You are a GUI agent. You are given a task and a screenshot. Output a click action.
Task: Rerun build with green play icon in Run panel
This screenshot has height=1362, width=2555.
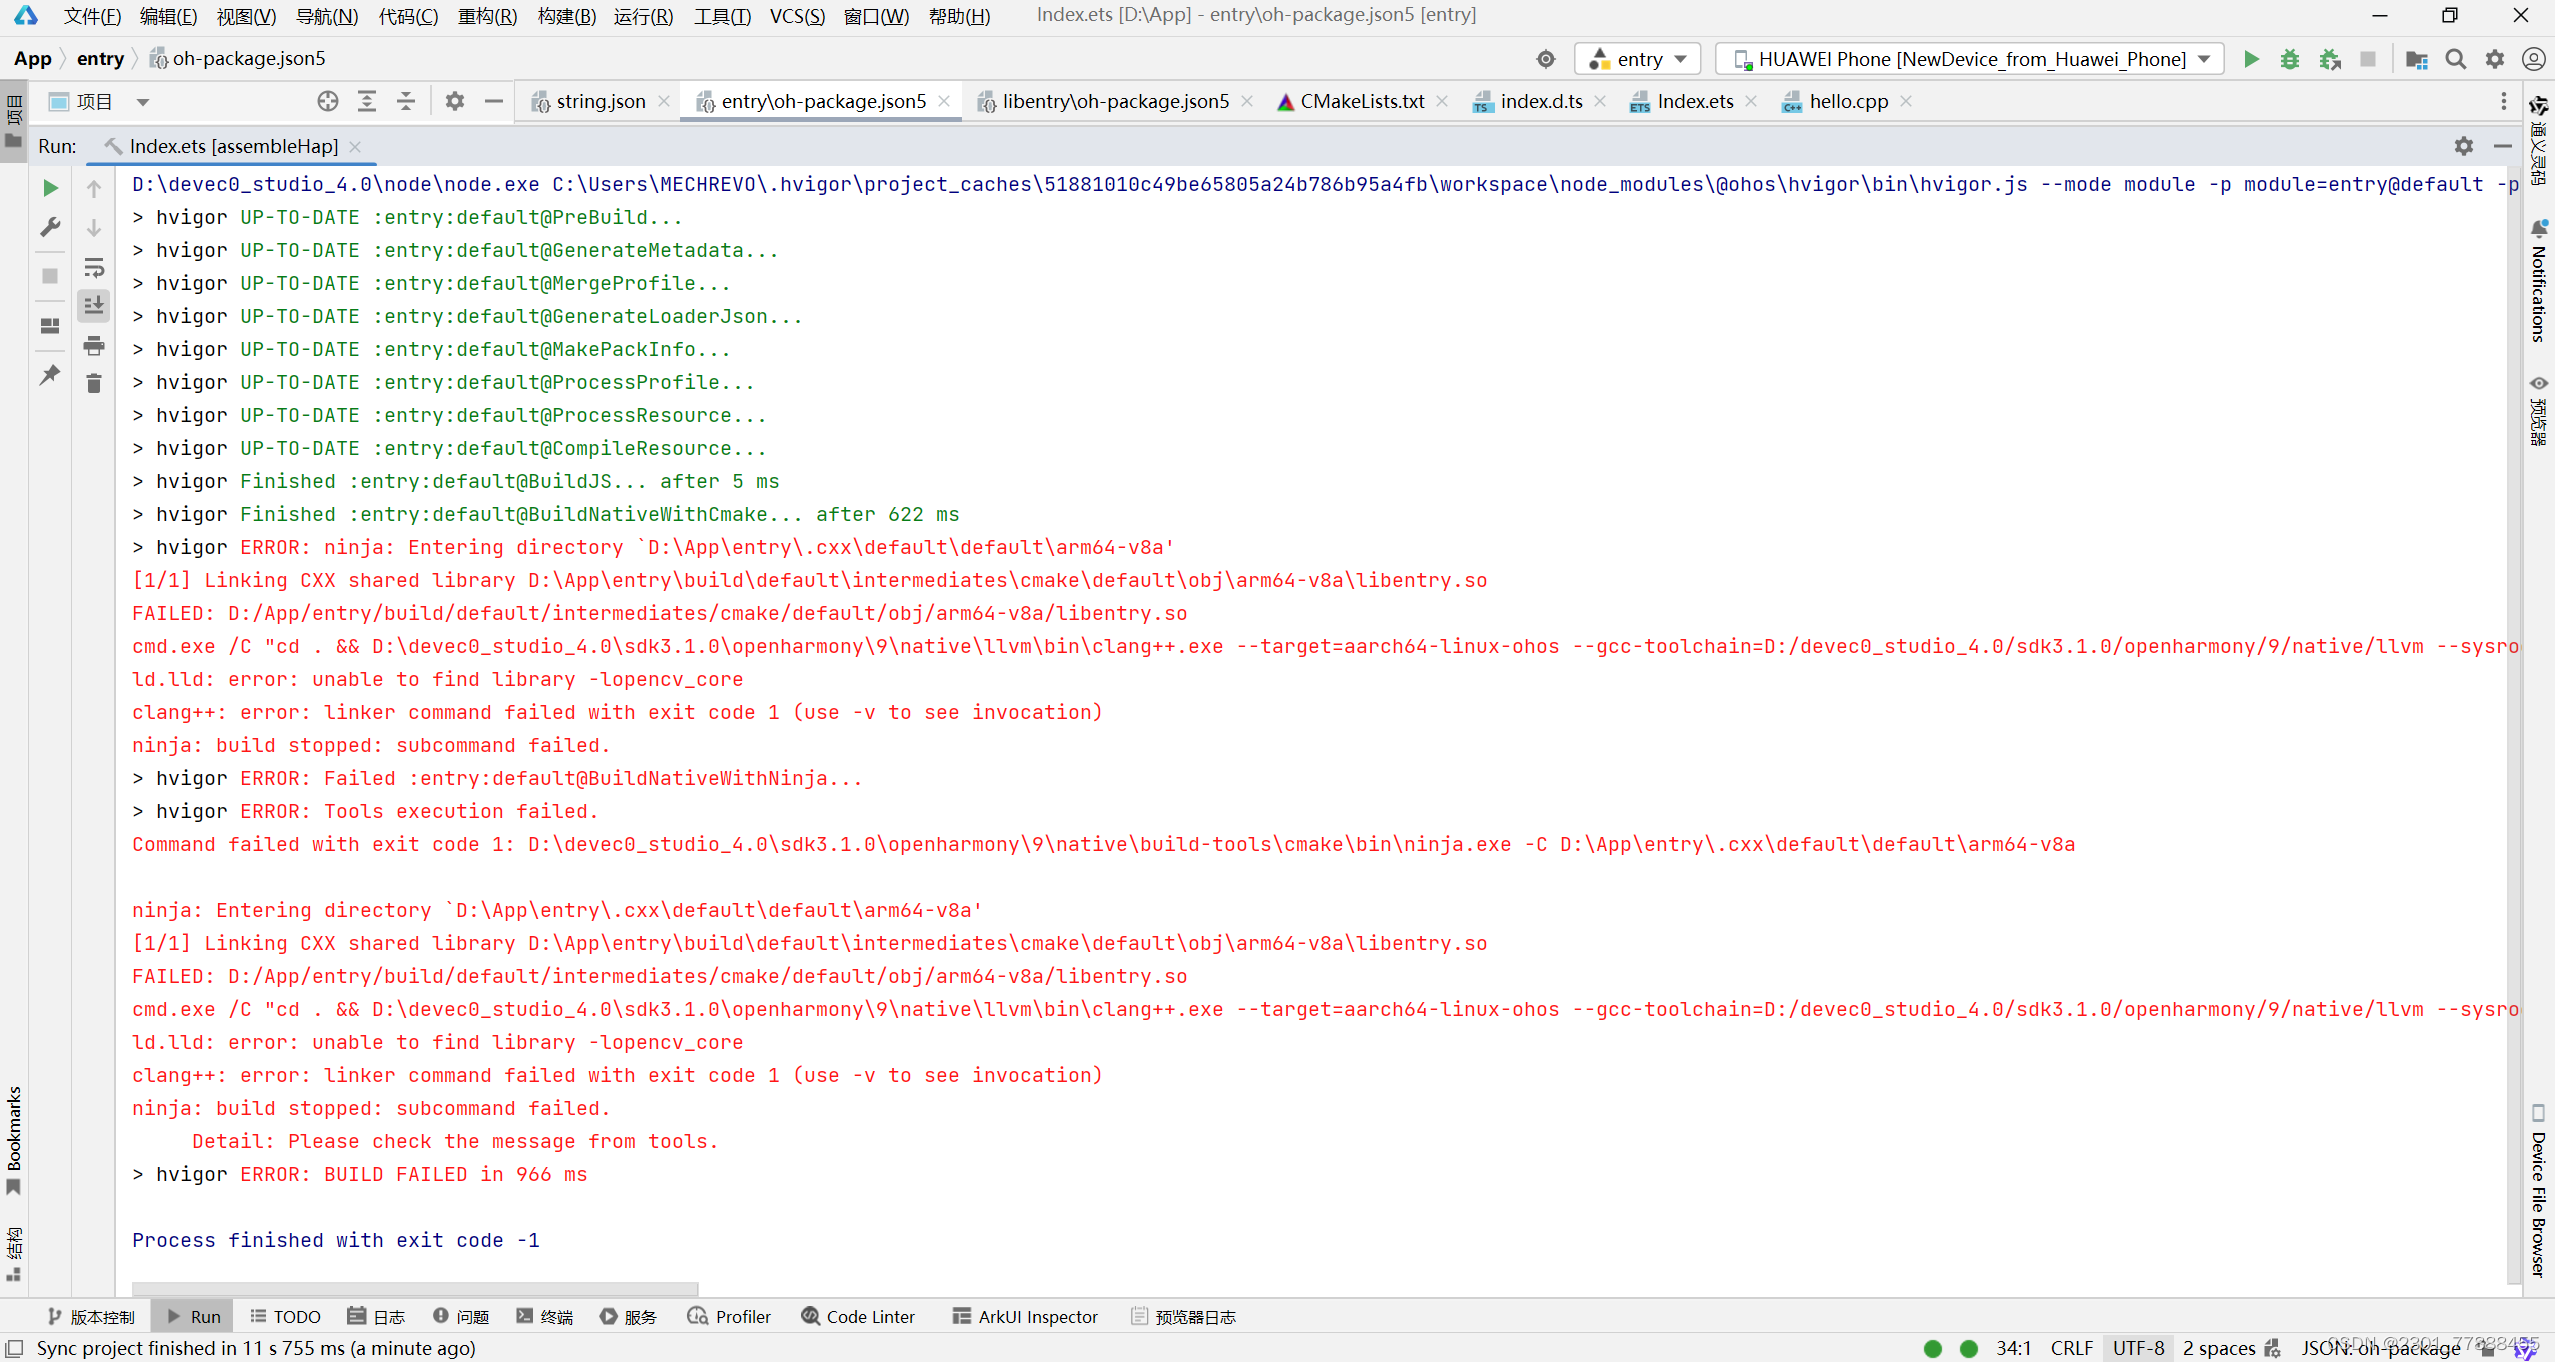pyautogui.click(x=50, y=188)
